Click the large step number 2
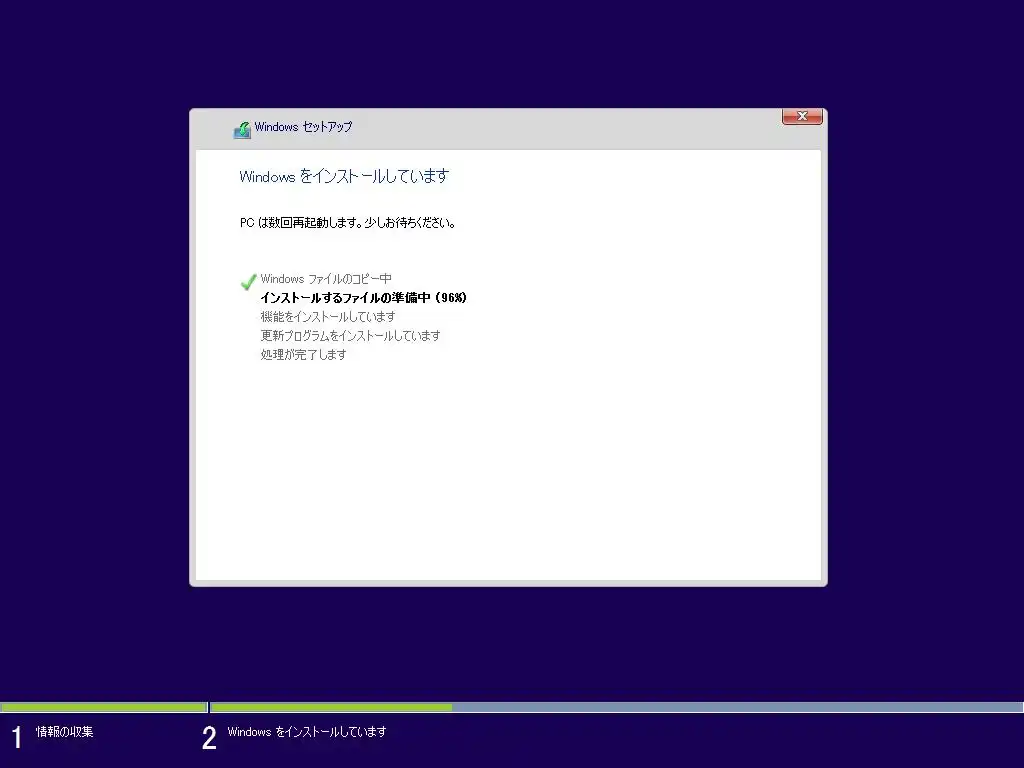The width and height of the screenshot is (1024, 768). click(x=209, y=737)
